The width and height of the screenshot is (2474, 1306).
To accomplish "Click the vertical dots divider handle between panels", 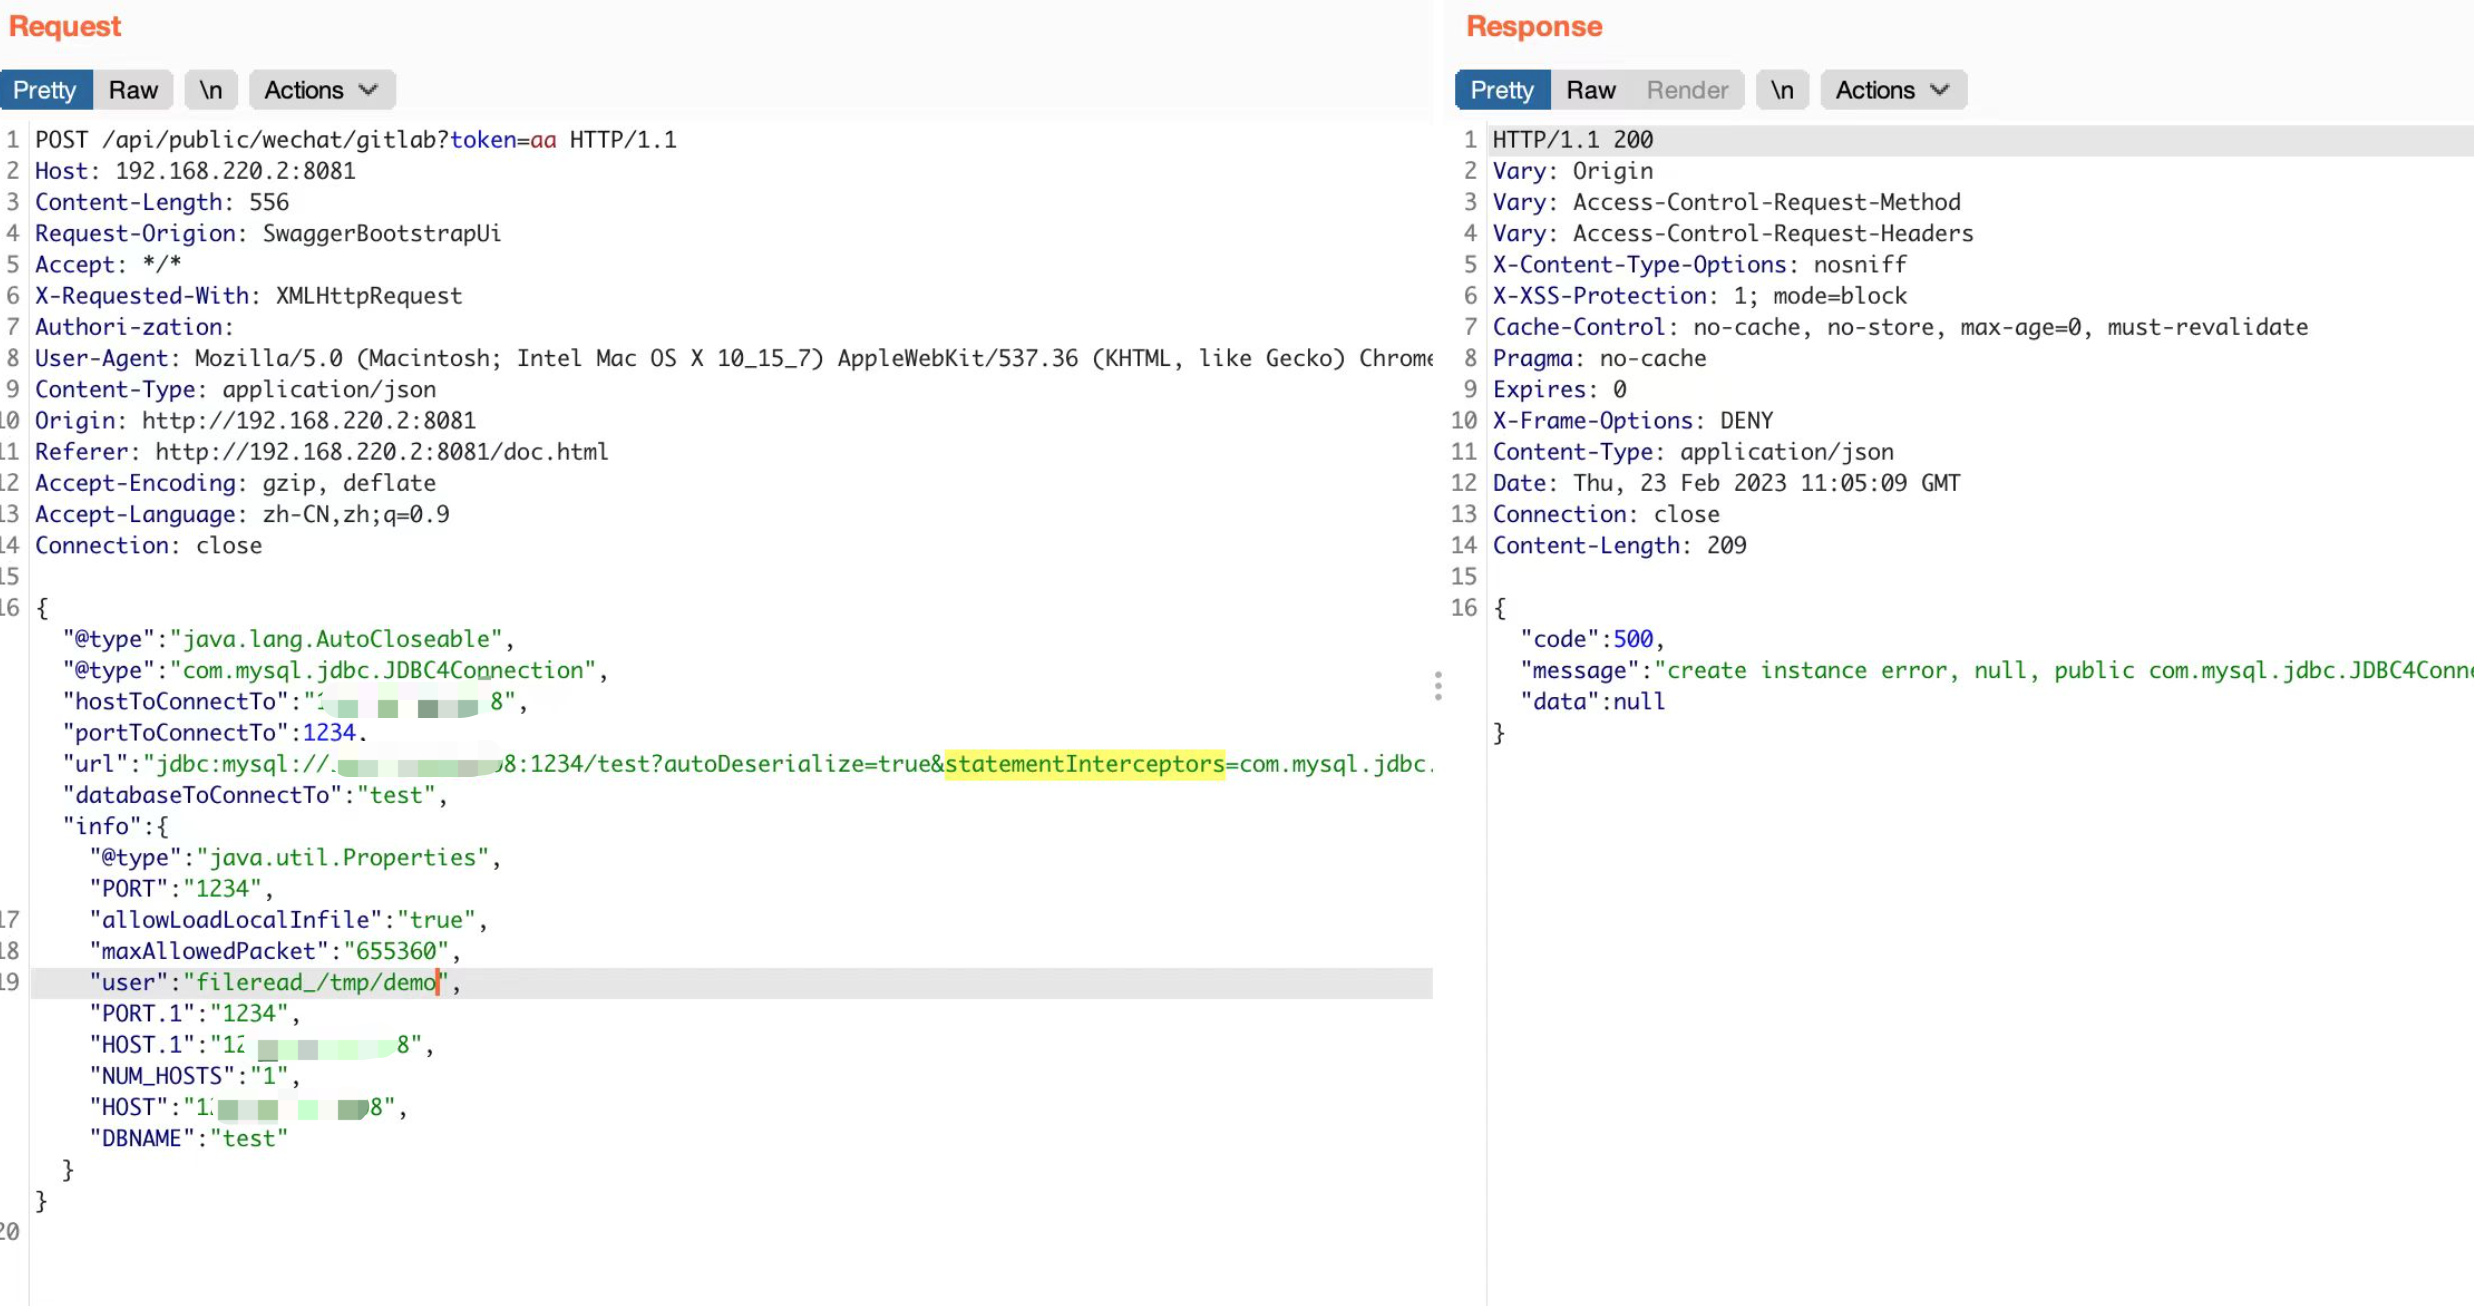I will pyautogui.click(x=1439, y=687).
